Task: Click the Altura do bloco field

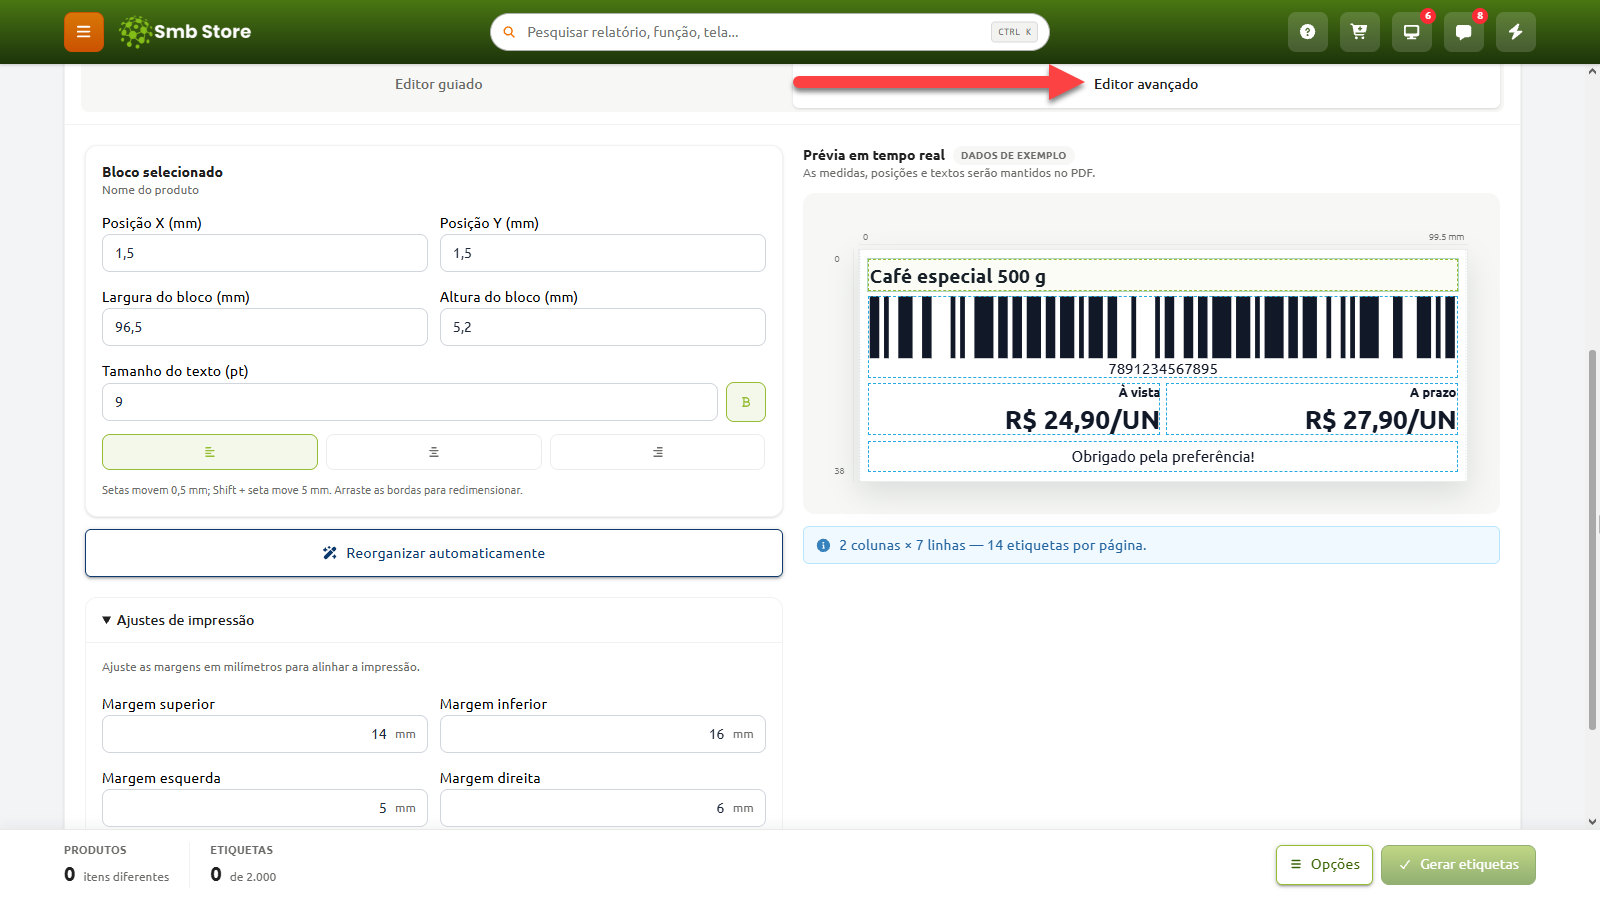Action: coord(603,327)
